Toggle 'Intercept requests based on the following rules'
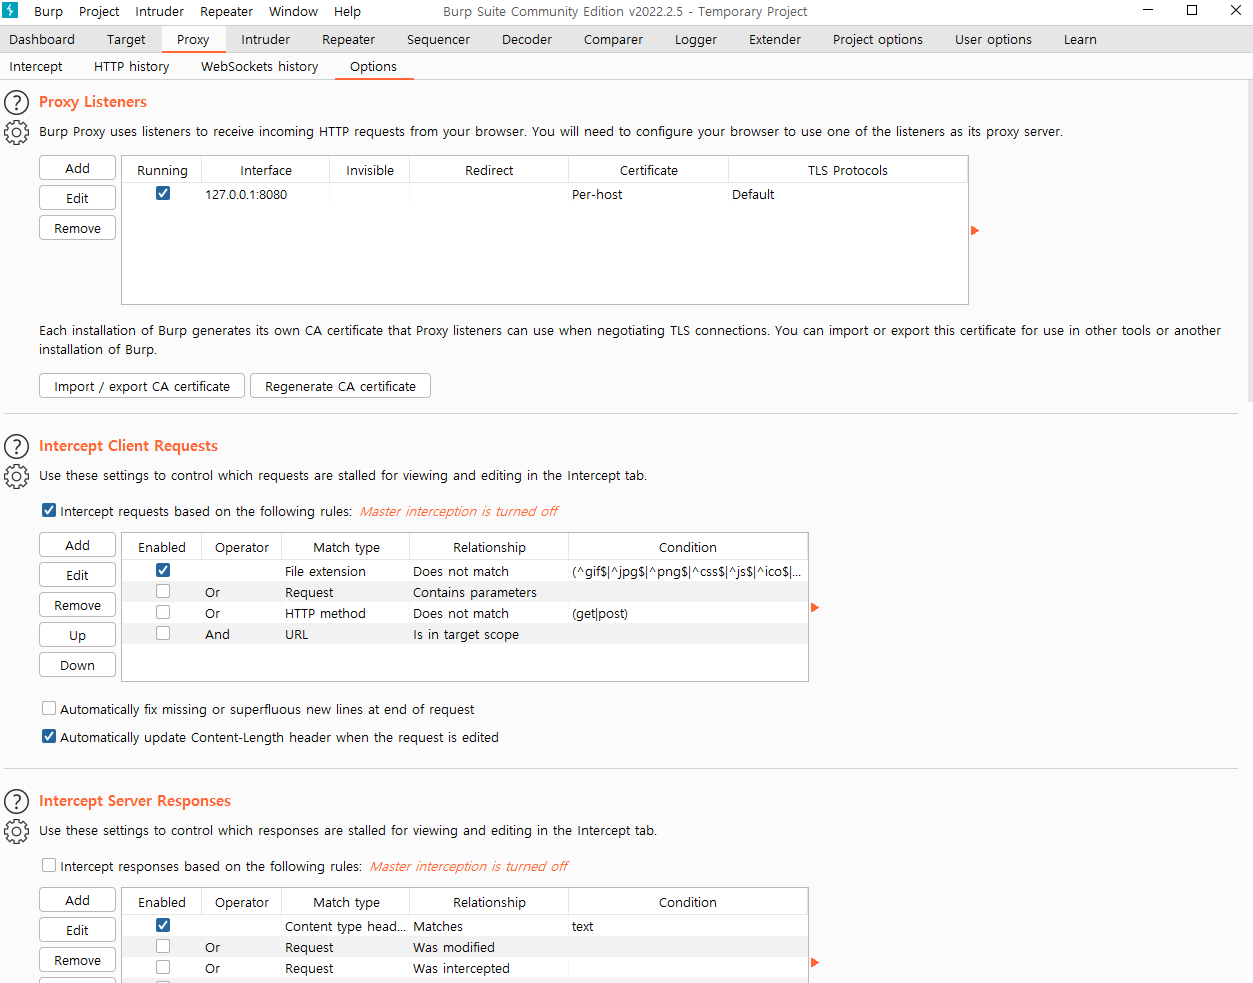The width and height of the screenshot is (1253, 983). (49, 510)
